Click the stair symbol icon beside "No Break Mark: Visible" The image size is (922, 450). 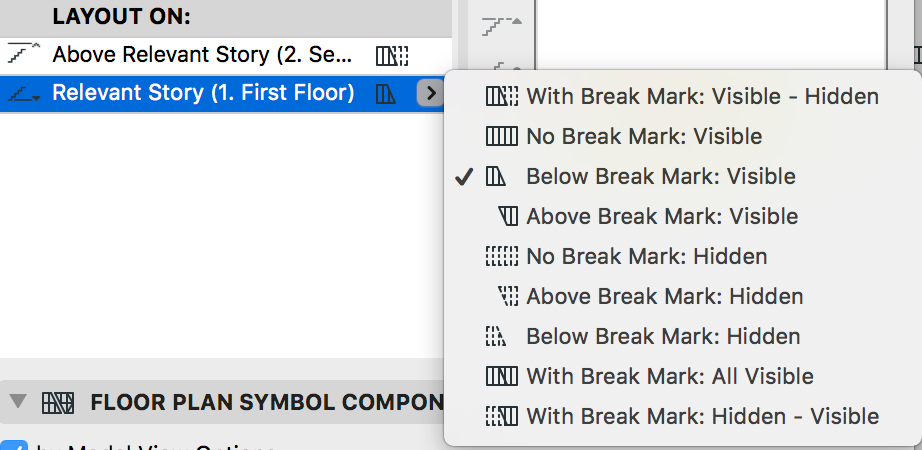point(501,137)
